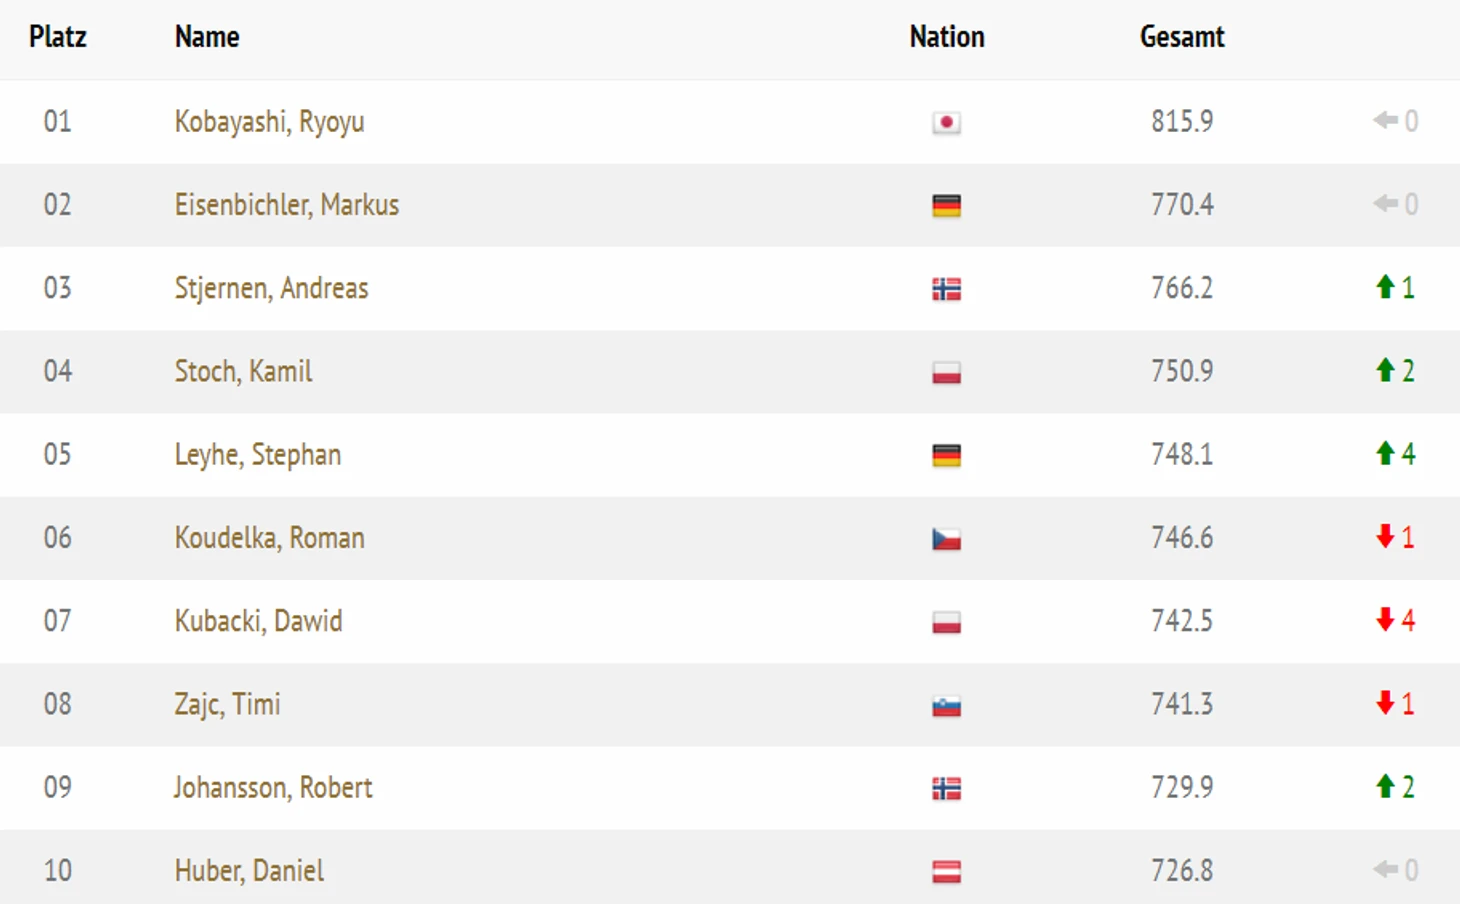
Task: Click the Norwegian flag beside Stjernen
Action: 946,289
